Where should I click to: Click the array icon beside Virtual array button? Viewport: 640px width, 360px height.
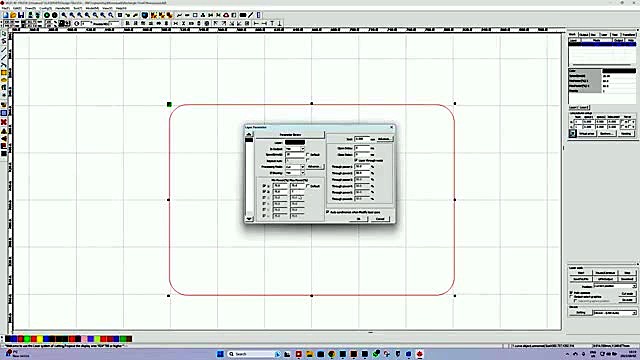[x=572, y=133]
